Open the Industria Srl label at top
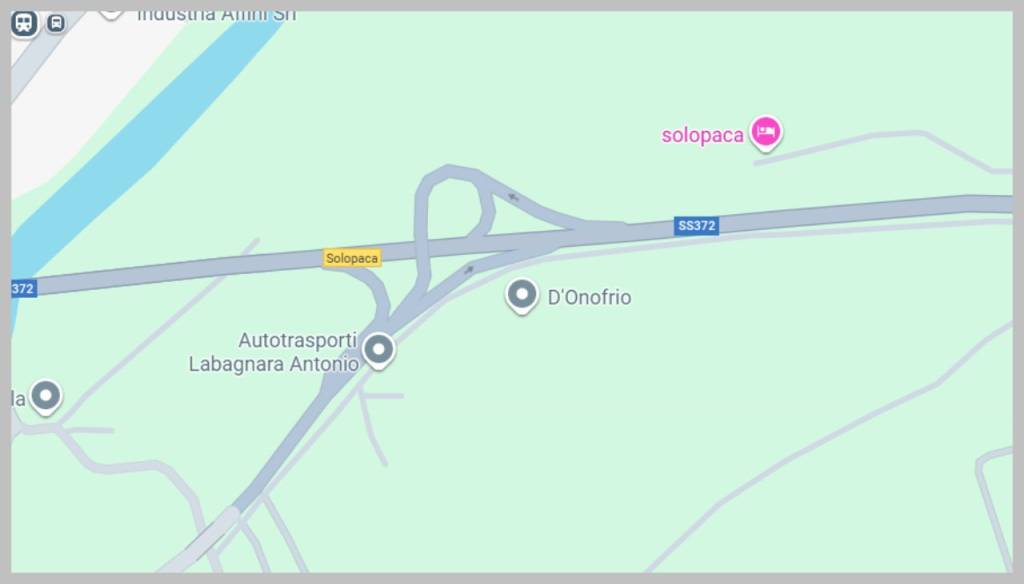This screenshot has height=584, width=1024. pyautogui.click(x=216, y=16)
